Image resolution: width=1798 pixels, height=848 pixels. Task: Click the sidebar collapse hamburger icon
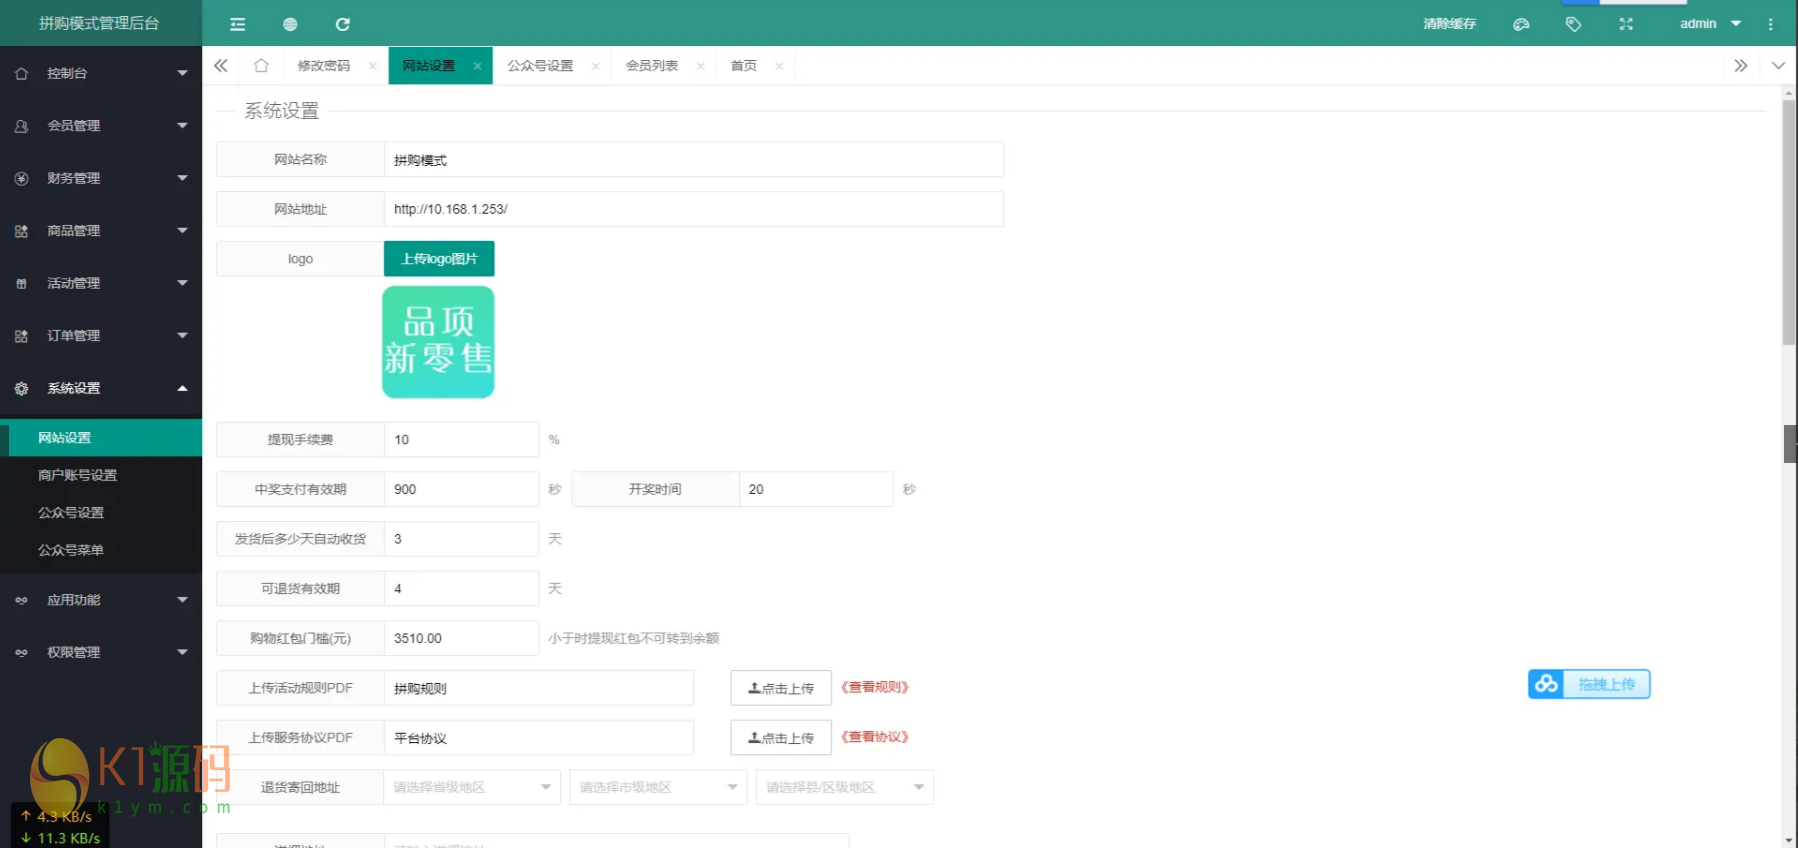point(237,24)
